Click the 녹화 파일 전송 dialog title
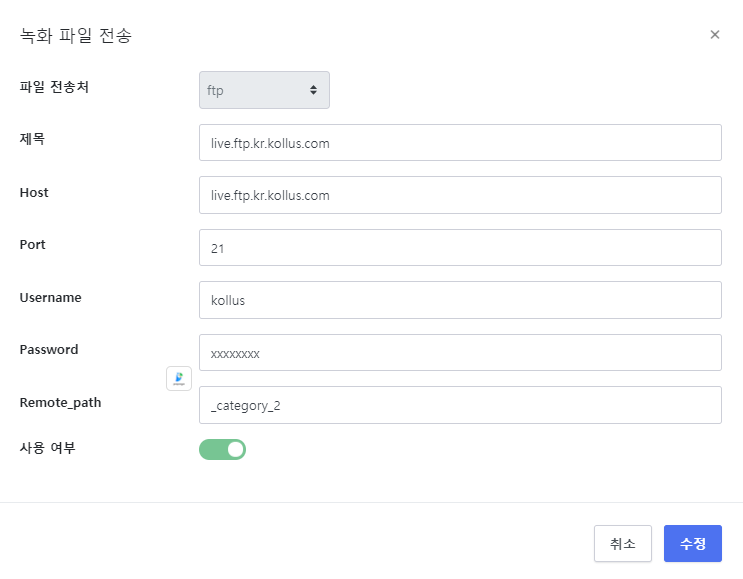Viewport: 743px width, 579px height. point(76,36)
